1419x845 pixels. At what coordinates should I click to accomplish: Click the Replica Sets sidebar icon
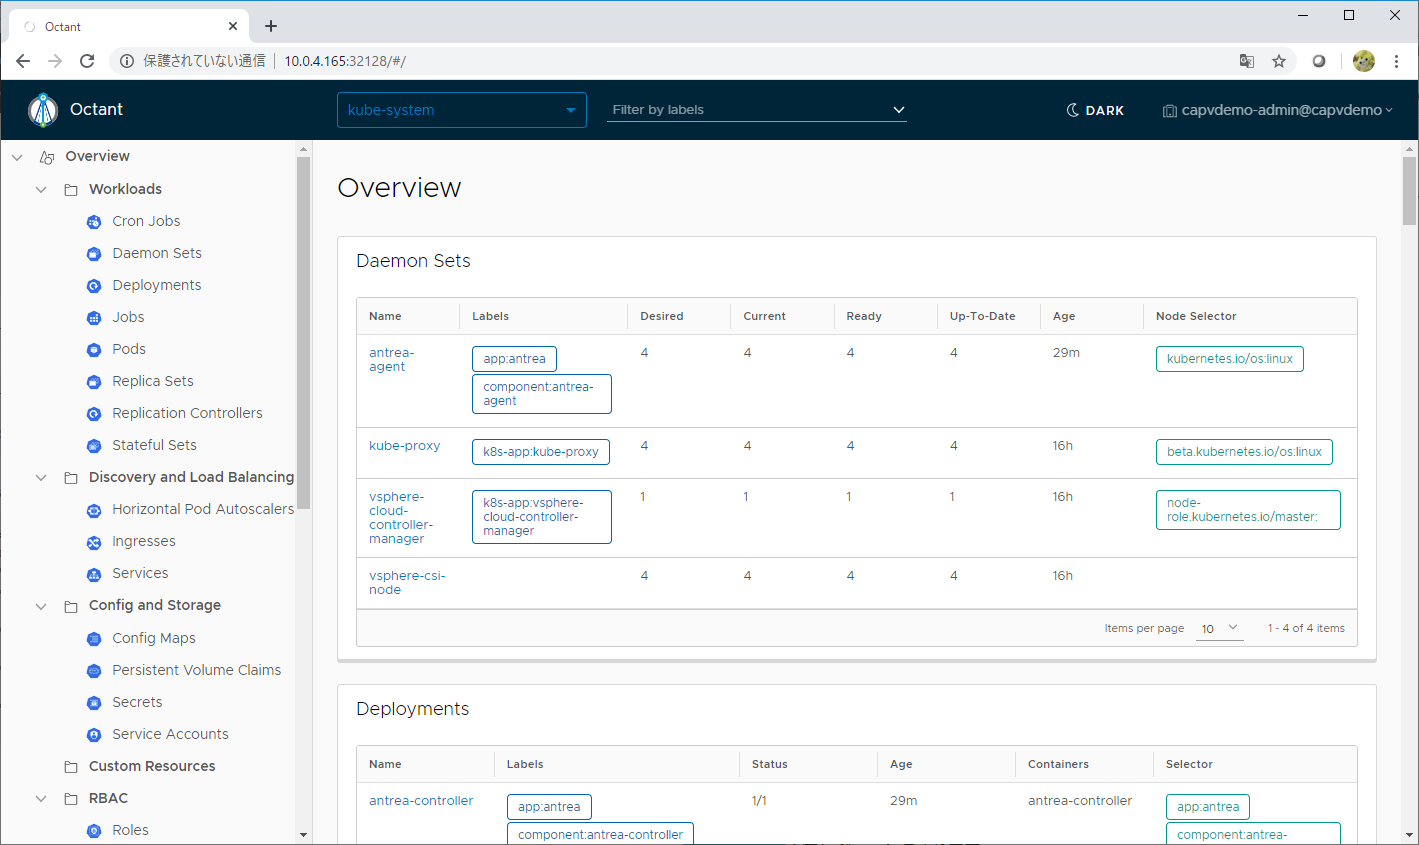(x=94, y=382)
